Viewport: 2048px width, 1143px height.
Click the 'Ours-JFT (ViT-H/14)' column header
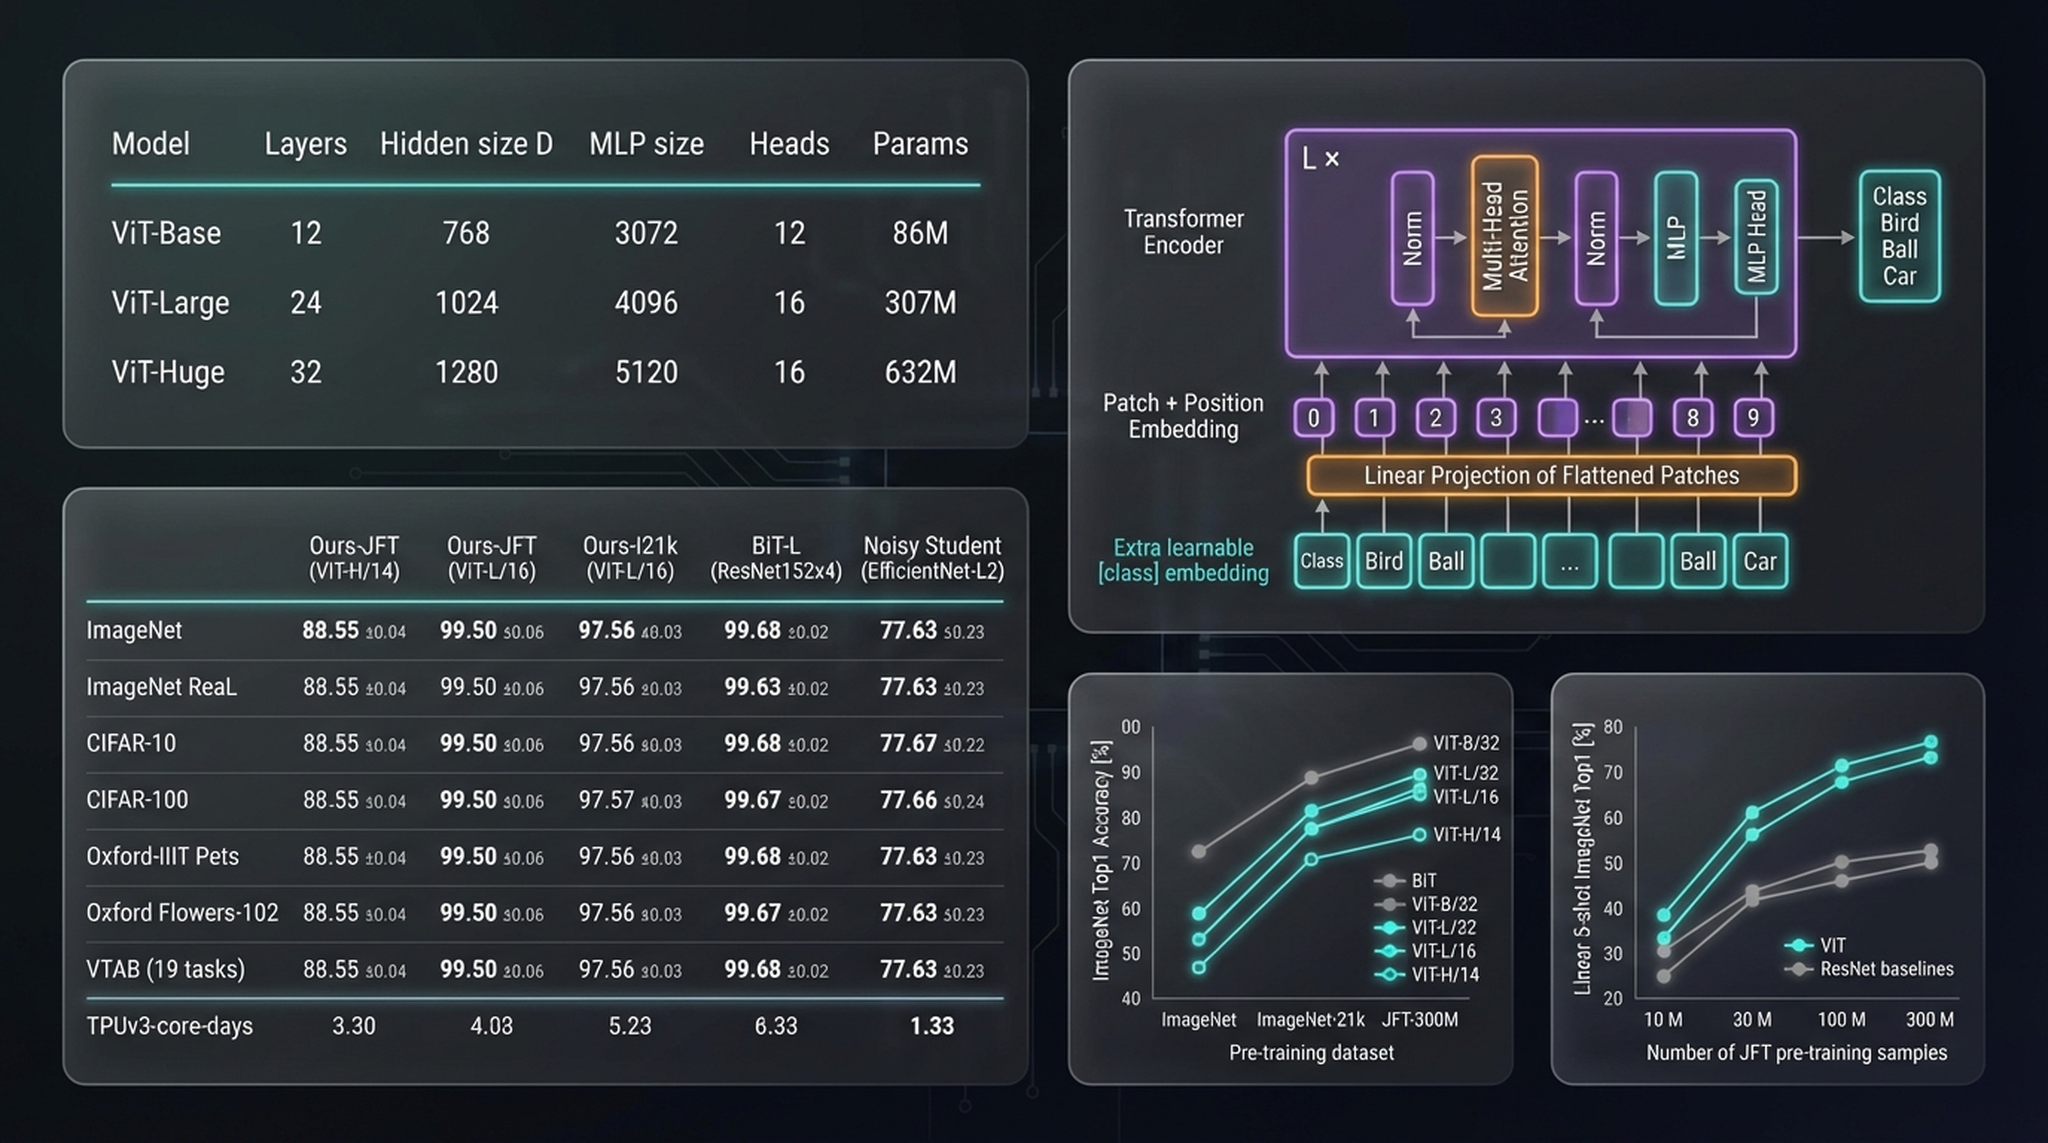click(x=354, y=558)
